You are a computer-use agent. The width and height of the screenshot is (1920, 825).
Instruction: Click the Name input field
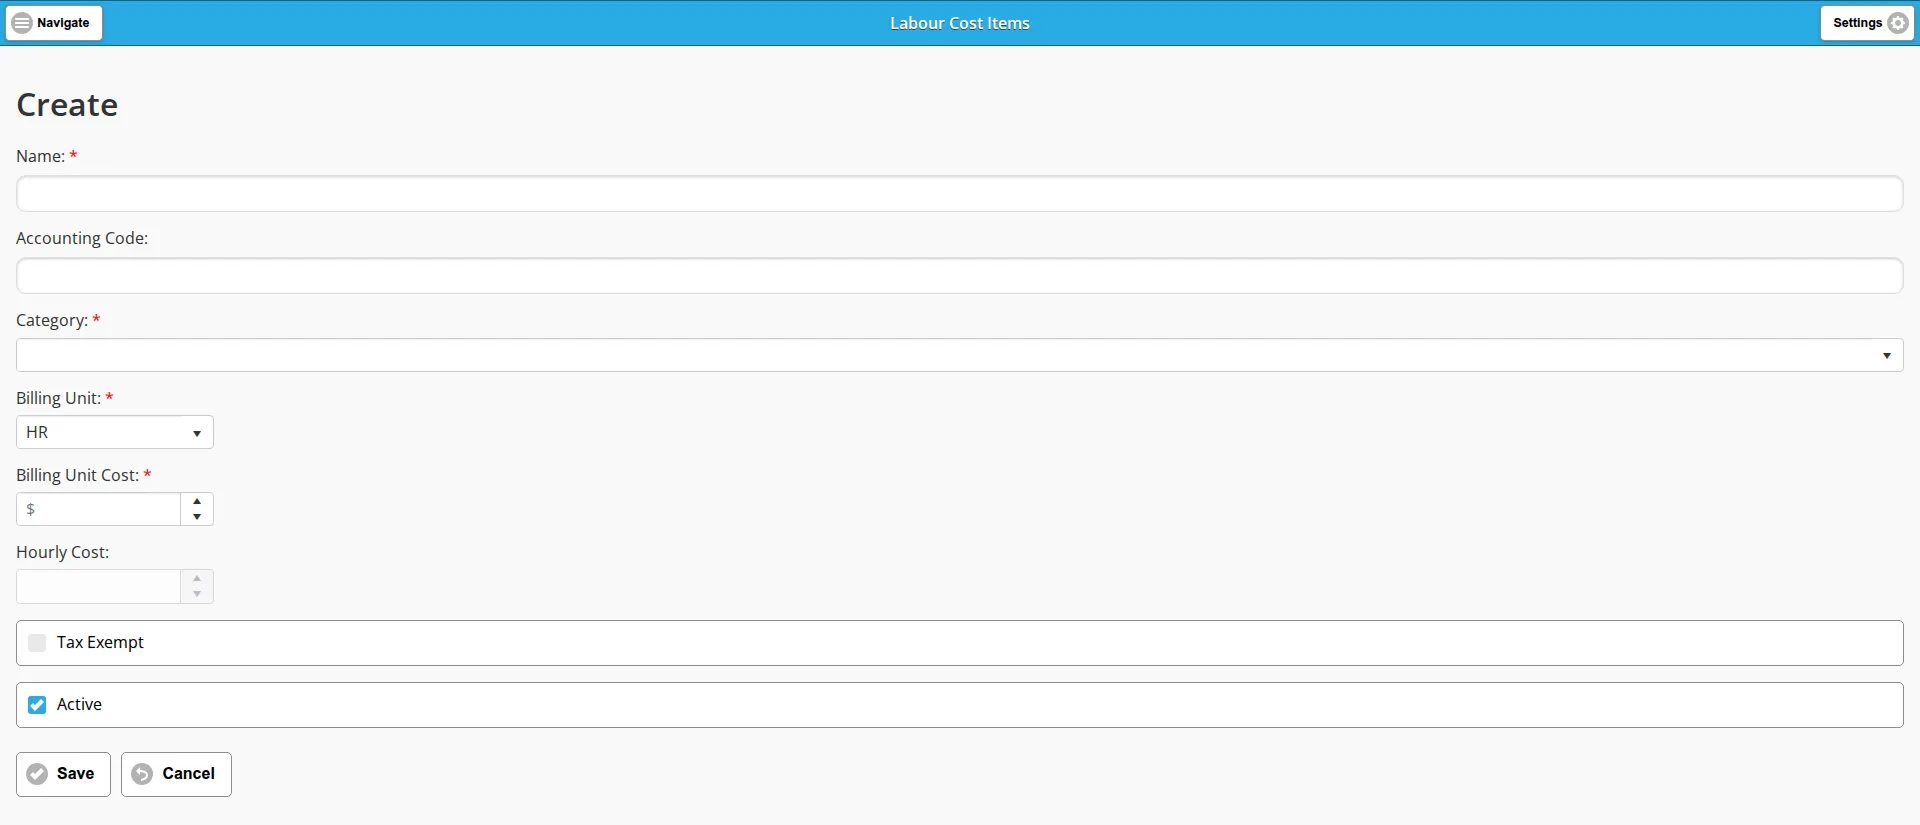959,194
